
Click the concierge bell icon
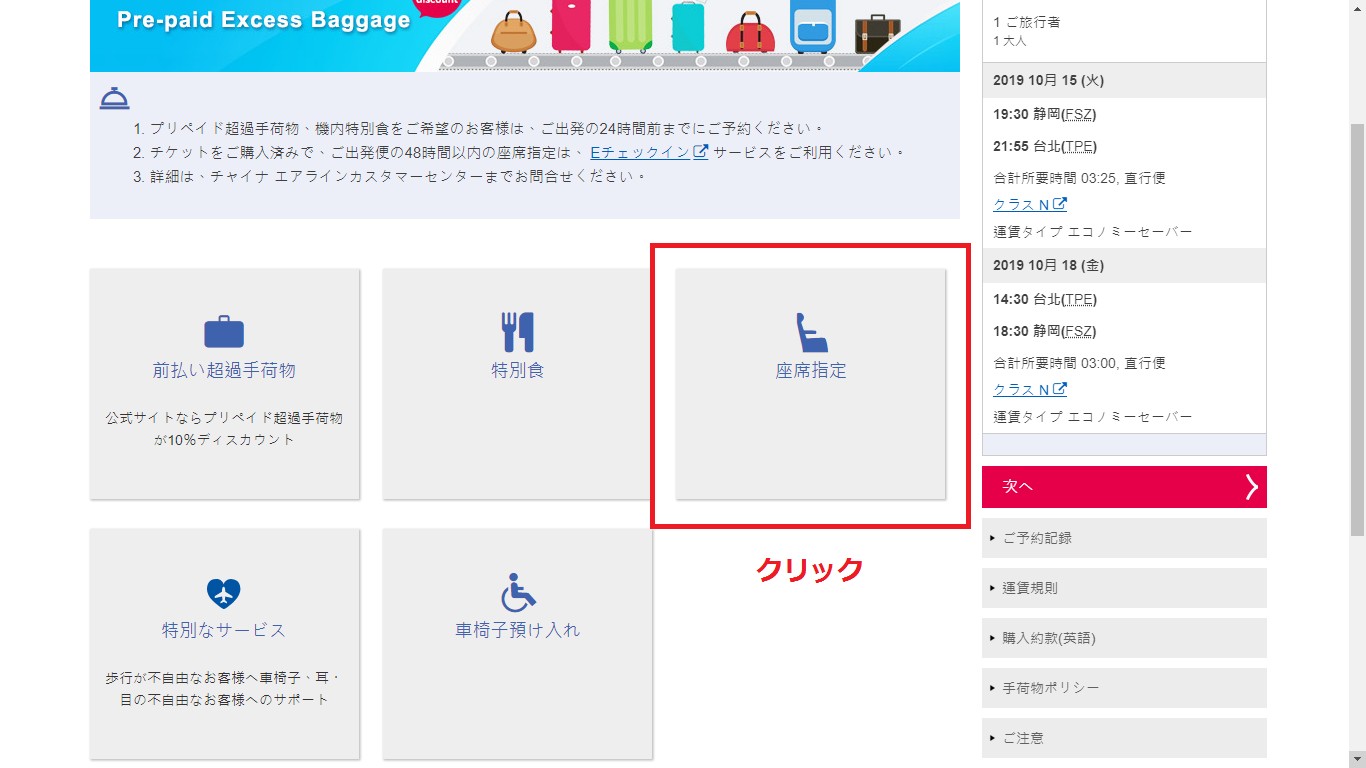point(114,99)
